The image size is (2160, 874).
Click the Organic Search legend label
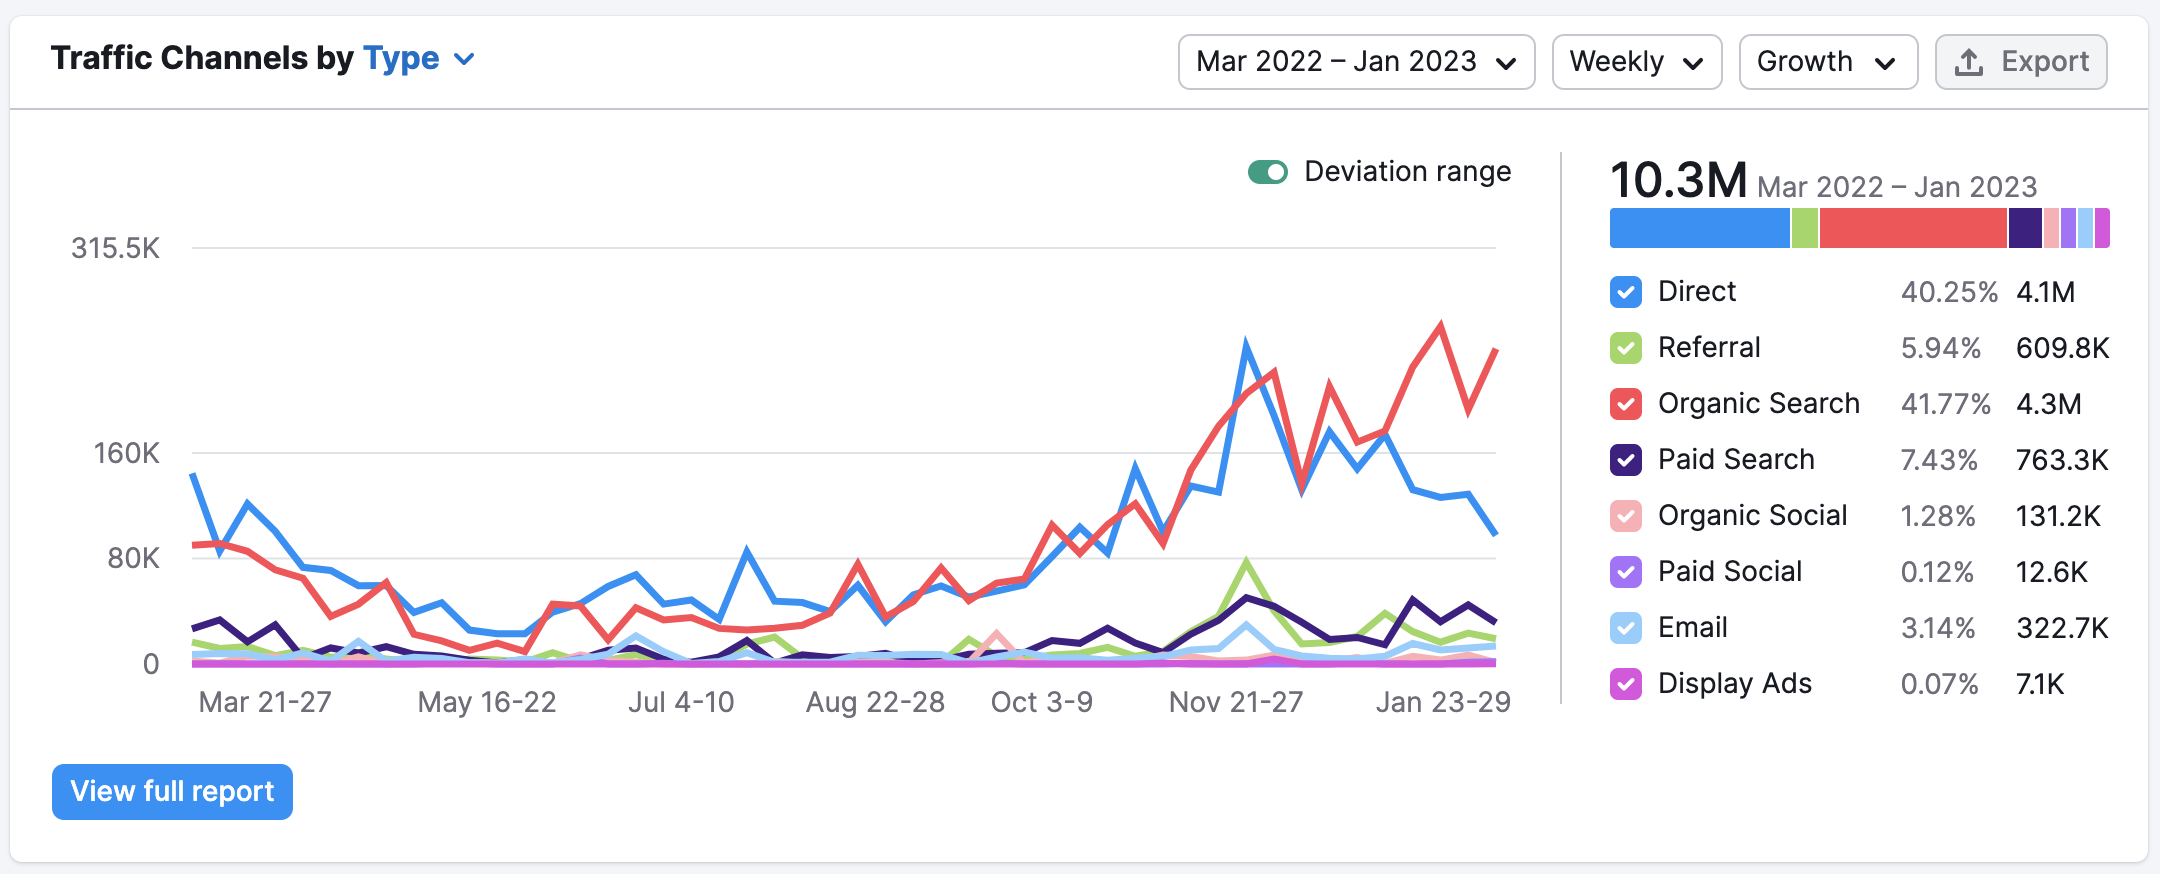click(1759, 403)
